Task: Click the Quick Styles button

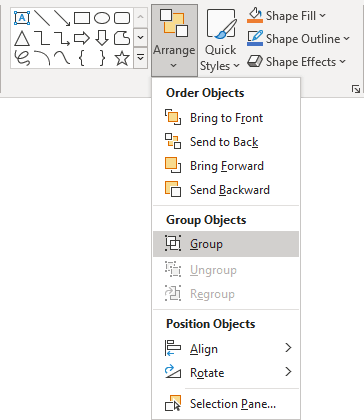Action: pos(220,40)
